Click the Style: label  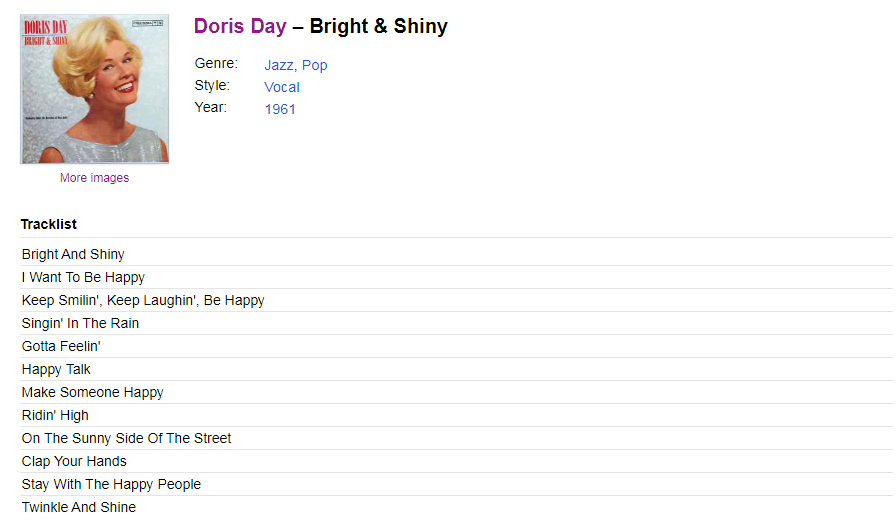coord(212,86)
